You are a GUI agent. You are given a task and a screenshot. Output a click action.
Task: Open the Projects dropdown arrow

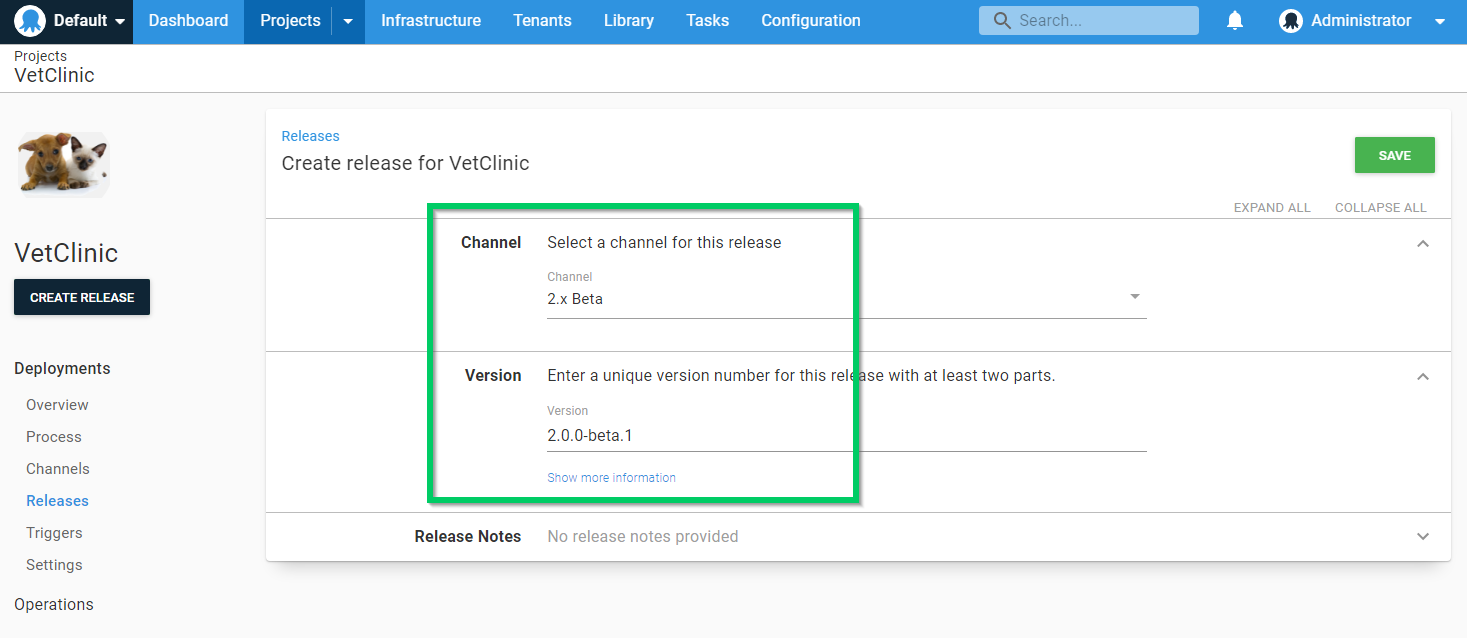348,21
